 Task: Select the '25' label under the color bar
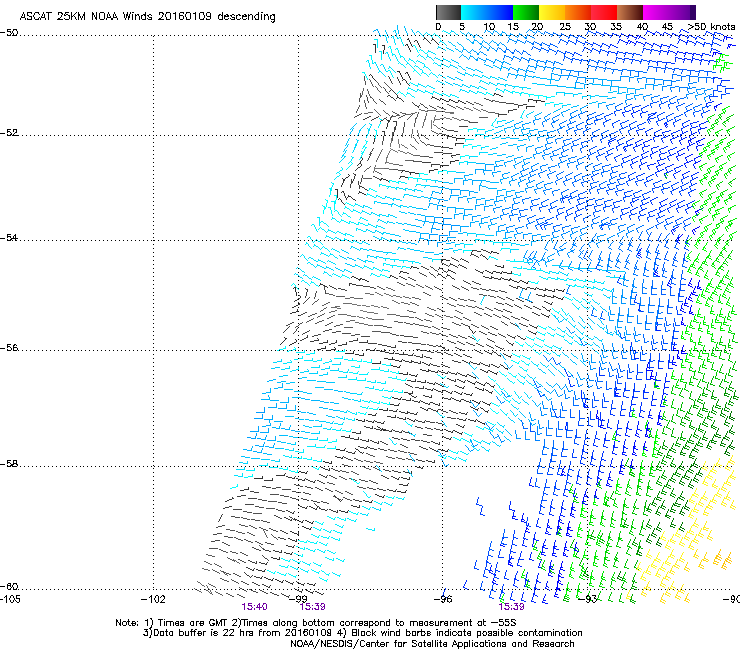[x=565, y=27]
